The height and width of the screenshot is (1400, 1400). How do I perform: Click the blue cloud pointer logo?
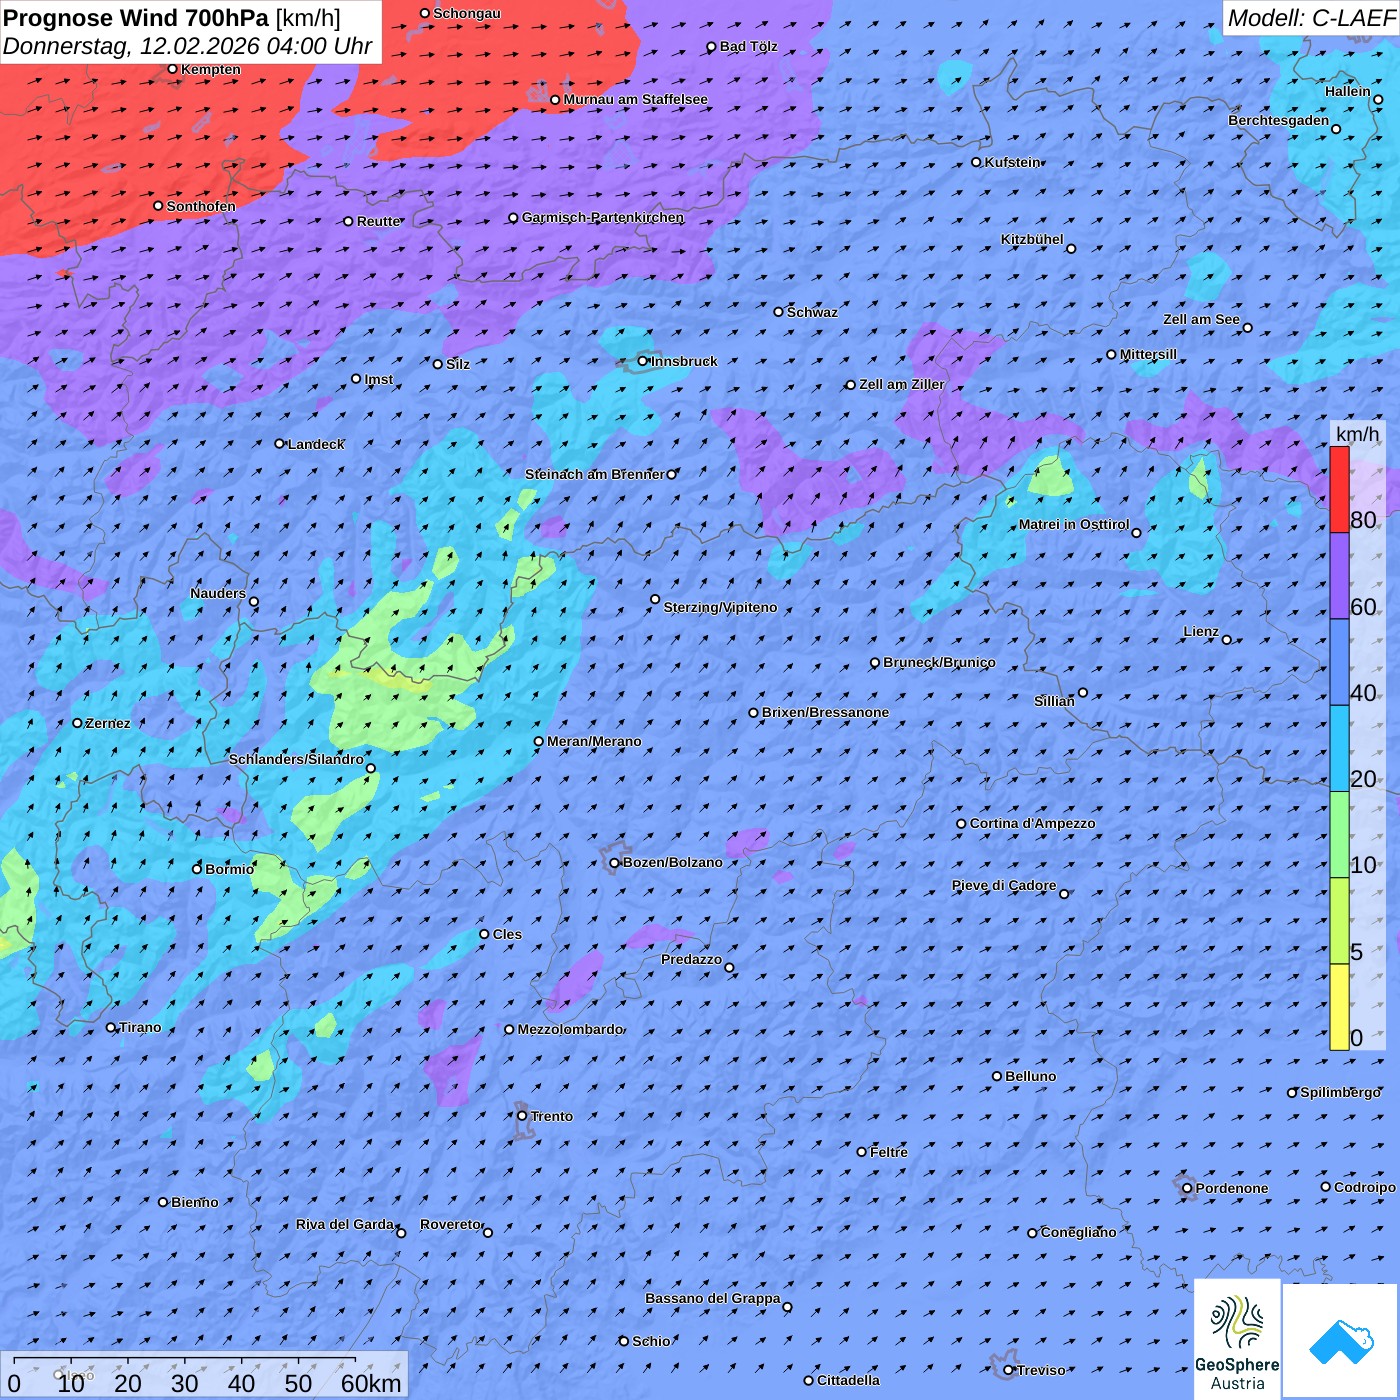(1341, 1341)
